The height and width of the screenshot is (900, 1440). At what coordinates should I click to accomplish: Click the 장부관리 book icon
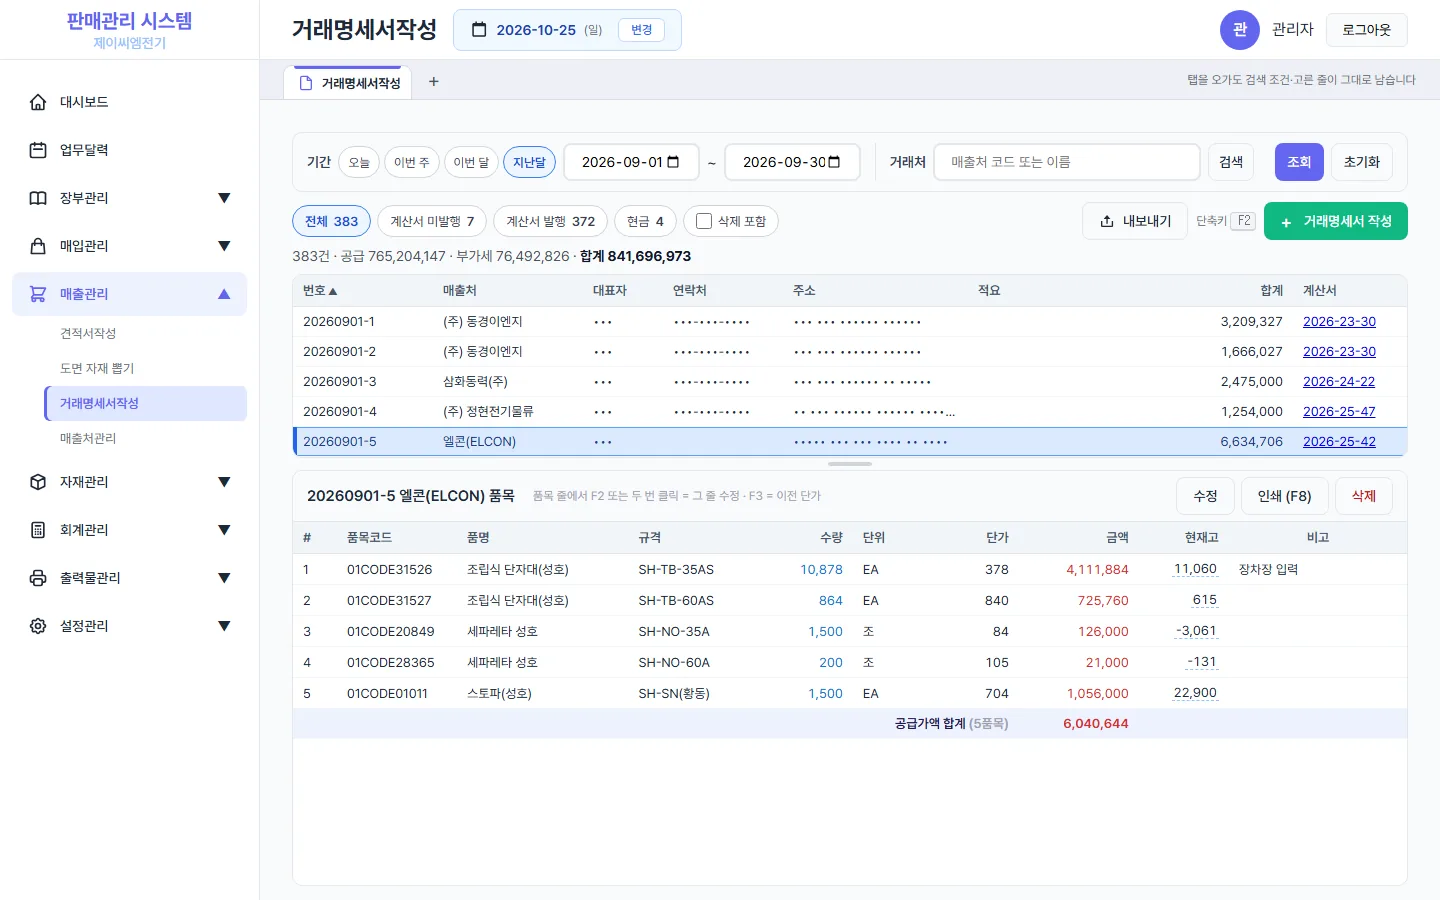click(38, 198)
